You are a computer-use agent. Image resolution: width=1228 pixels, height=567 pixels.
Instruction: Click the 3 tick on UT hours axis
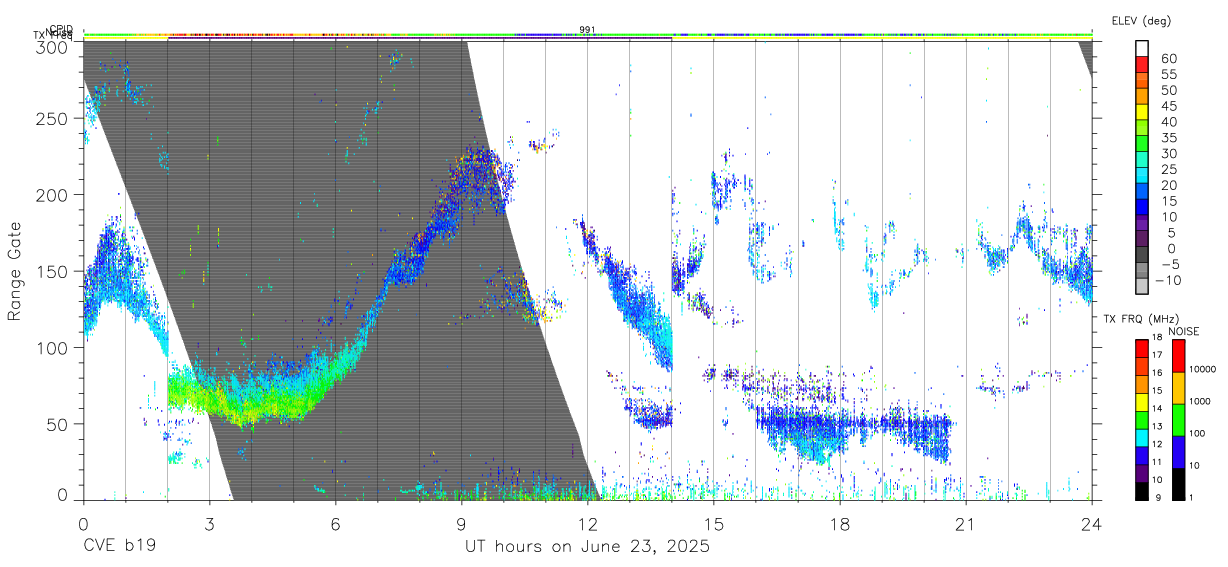(209, 523)
